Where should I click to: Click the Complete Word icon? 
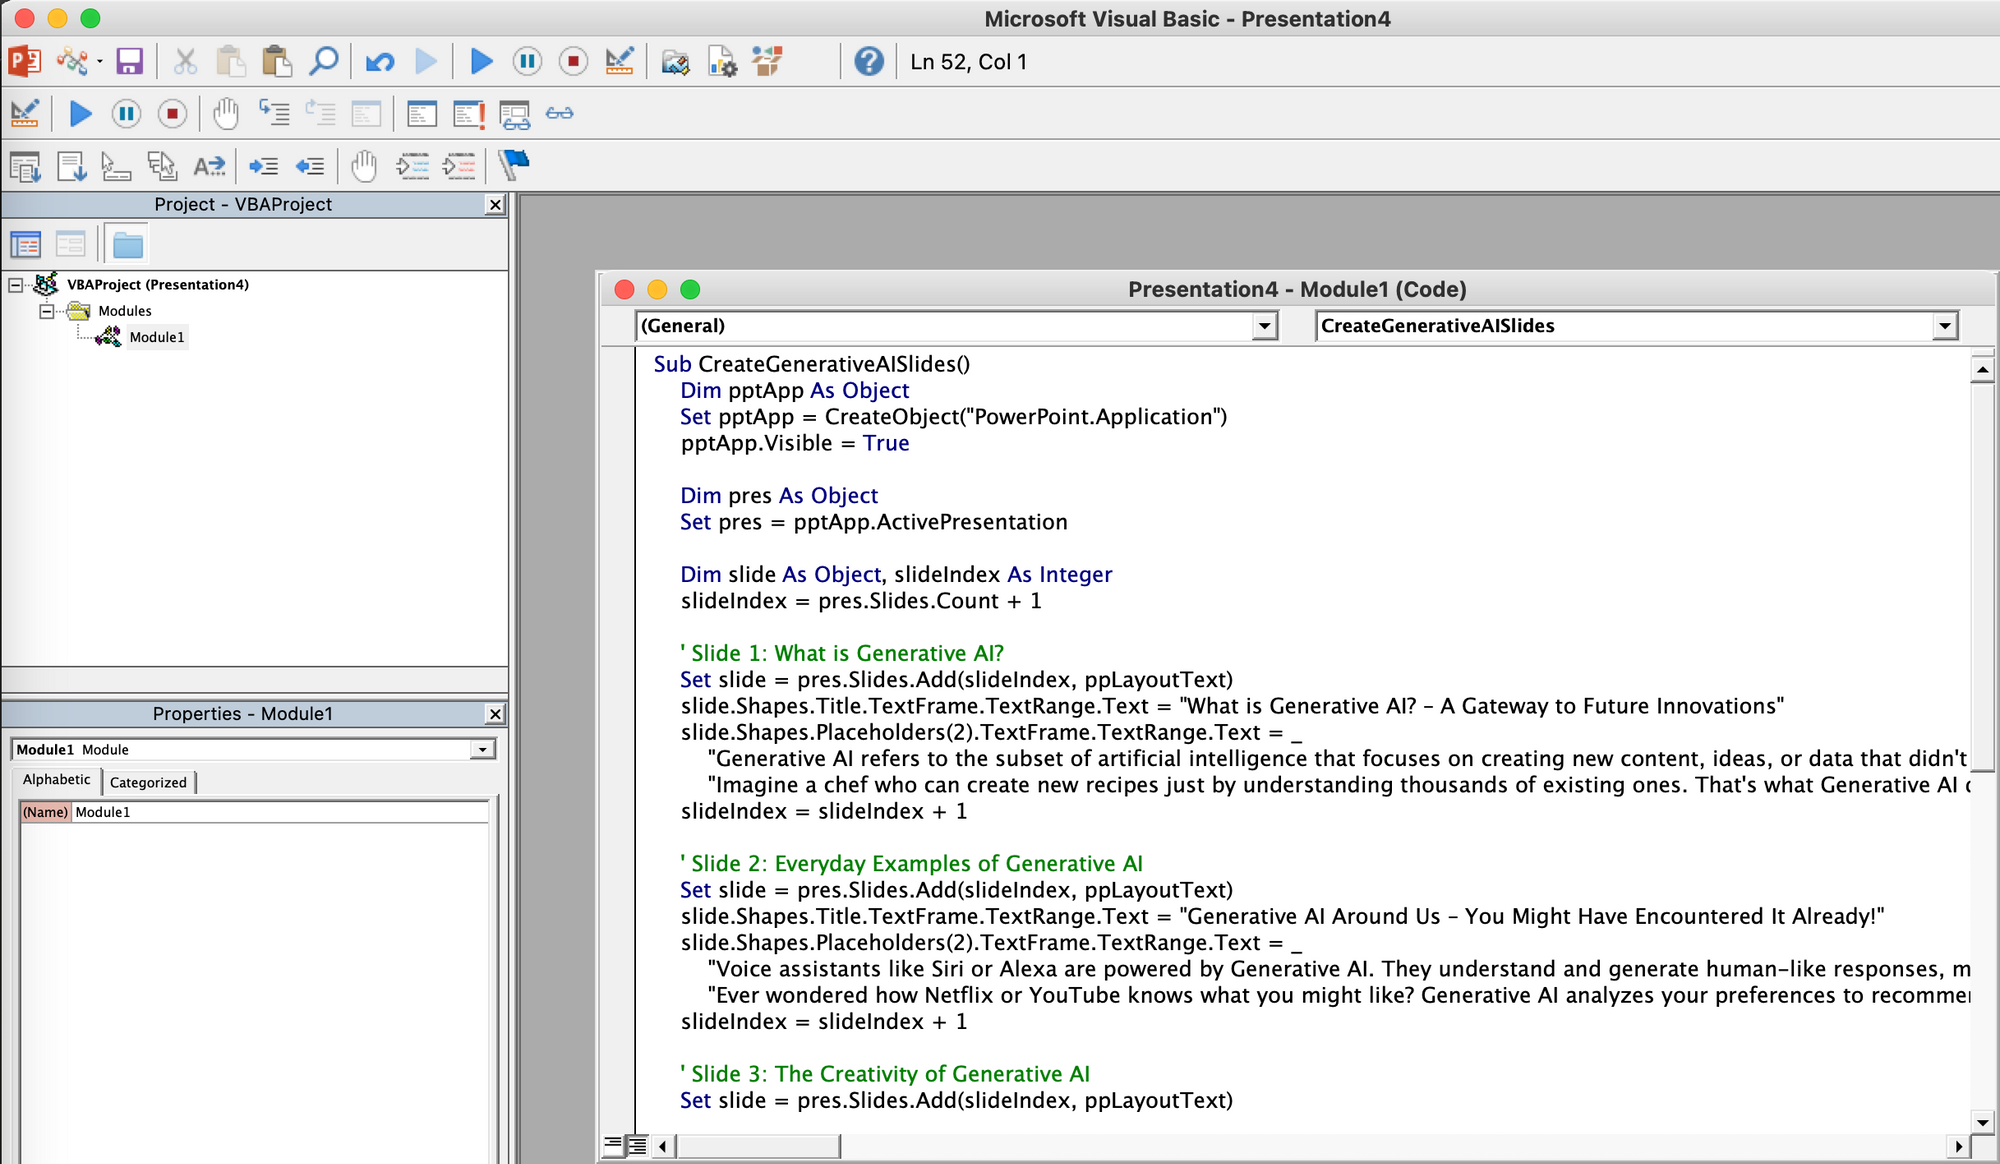tap(209, 166)
